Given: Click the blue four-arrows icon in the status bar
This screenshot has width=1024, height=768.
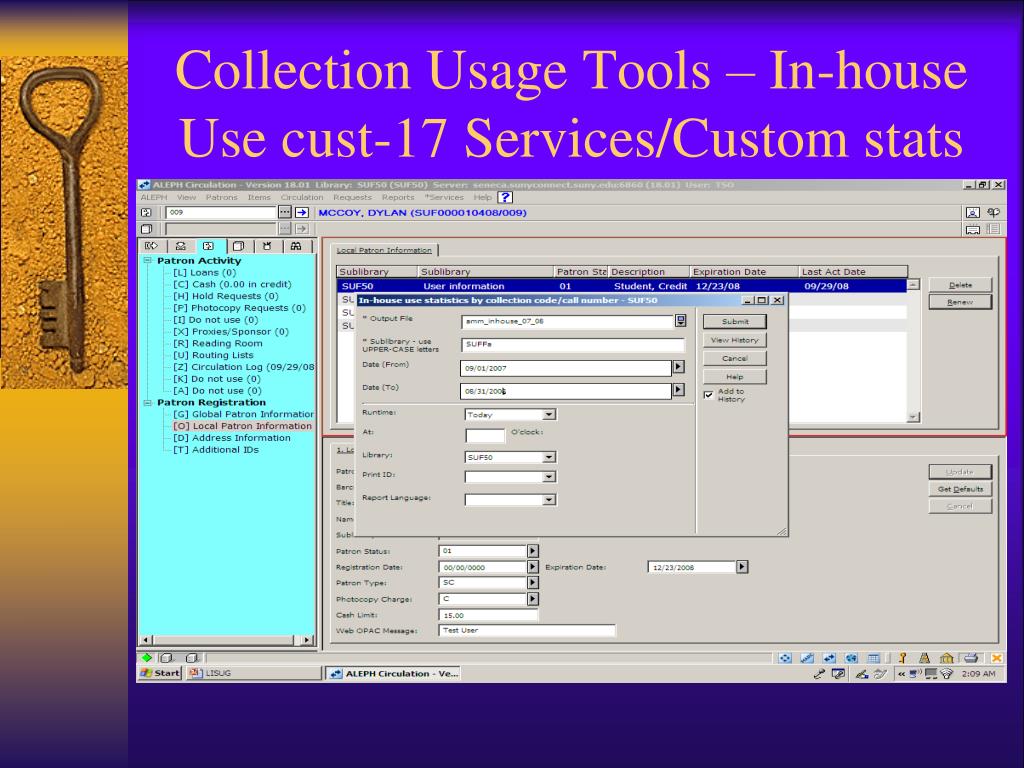Looking at the screenshot, I should pos(785,658).
